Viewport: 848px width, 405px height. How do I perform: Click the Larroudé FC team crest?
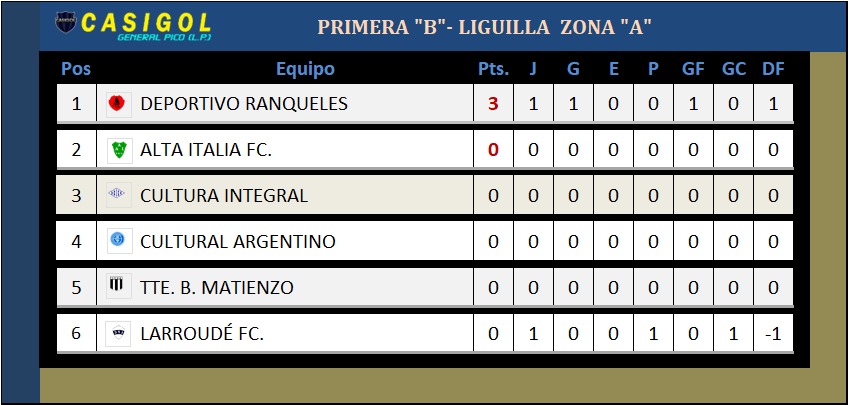pyautogui.click(x=118, y=333)
